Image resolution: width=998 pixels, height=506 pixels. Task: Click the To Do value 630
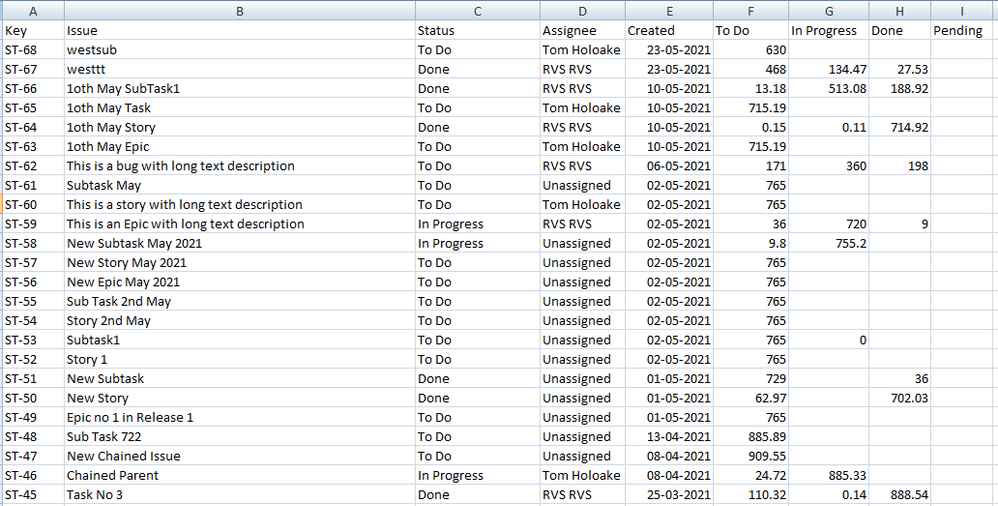pyautogui.click(x=751, y=50)
